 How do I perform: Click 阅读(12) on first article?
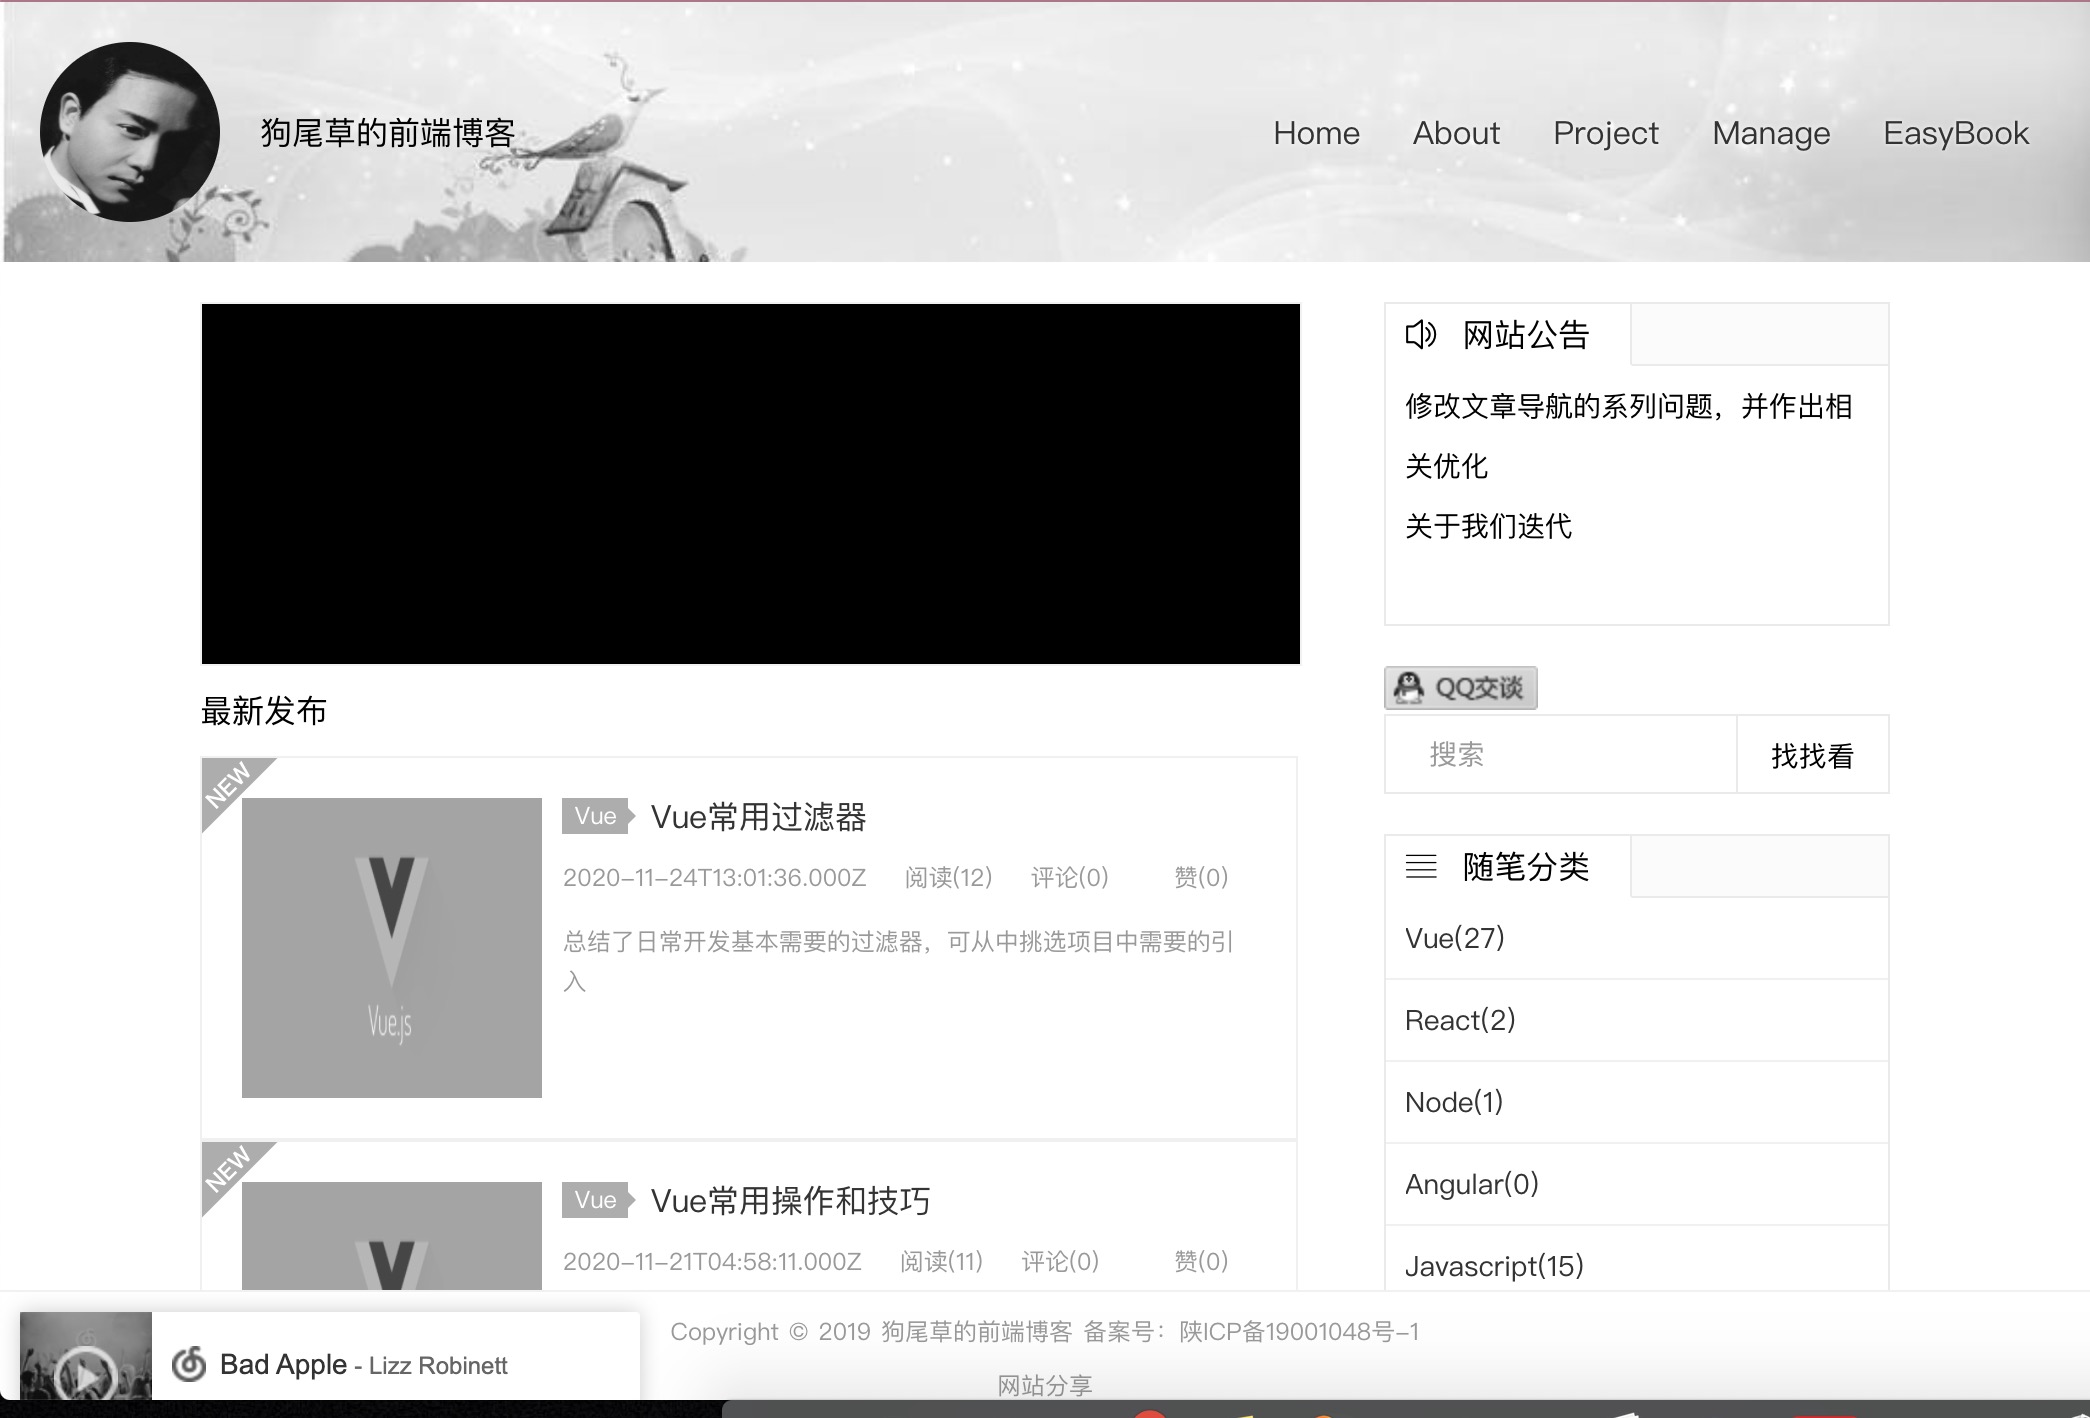pyautogui.click(x=948, y=877)
